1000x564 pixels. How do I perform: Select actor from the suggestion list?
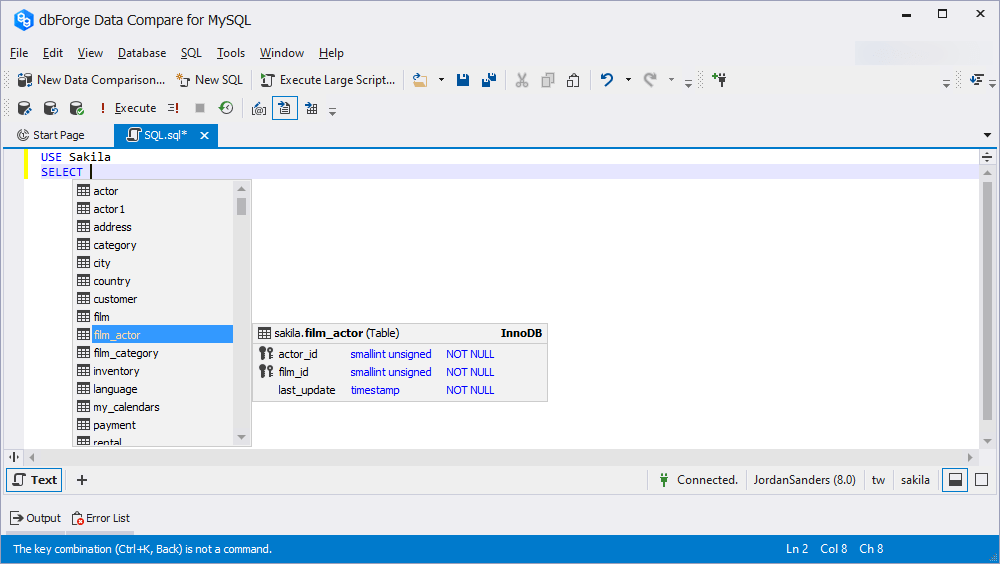point(154,191)
